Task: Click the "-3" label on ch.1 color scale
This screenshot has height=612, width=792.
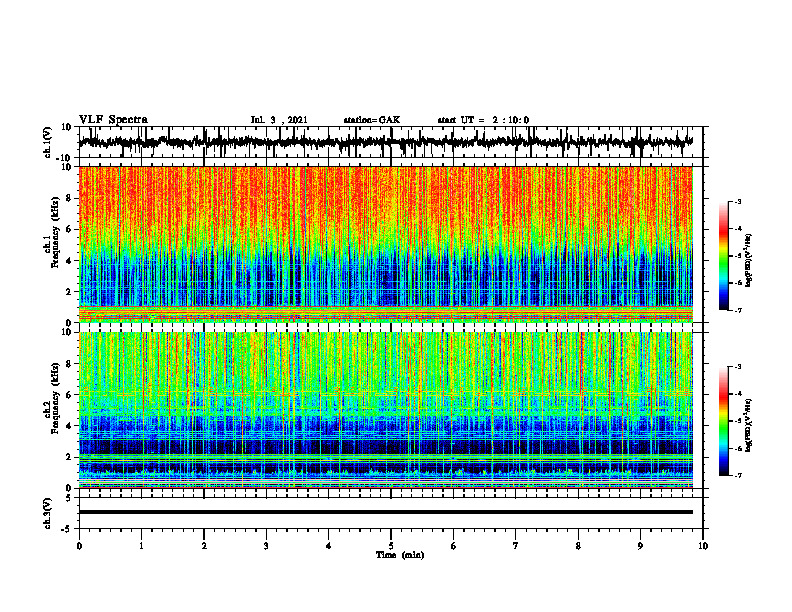Action: tap(738, 201)
